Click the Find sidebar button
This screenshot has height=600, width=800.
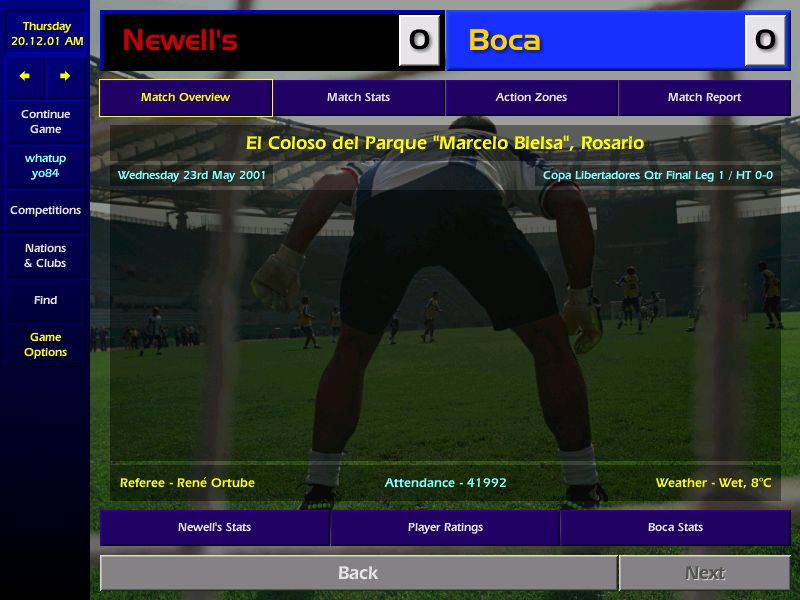click(45, 300)
